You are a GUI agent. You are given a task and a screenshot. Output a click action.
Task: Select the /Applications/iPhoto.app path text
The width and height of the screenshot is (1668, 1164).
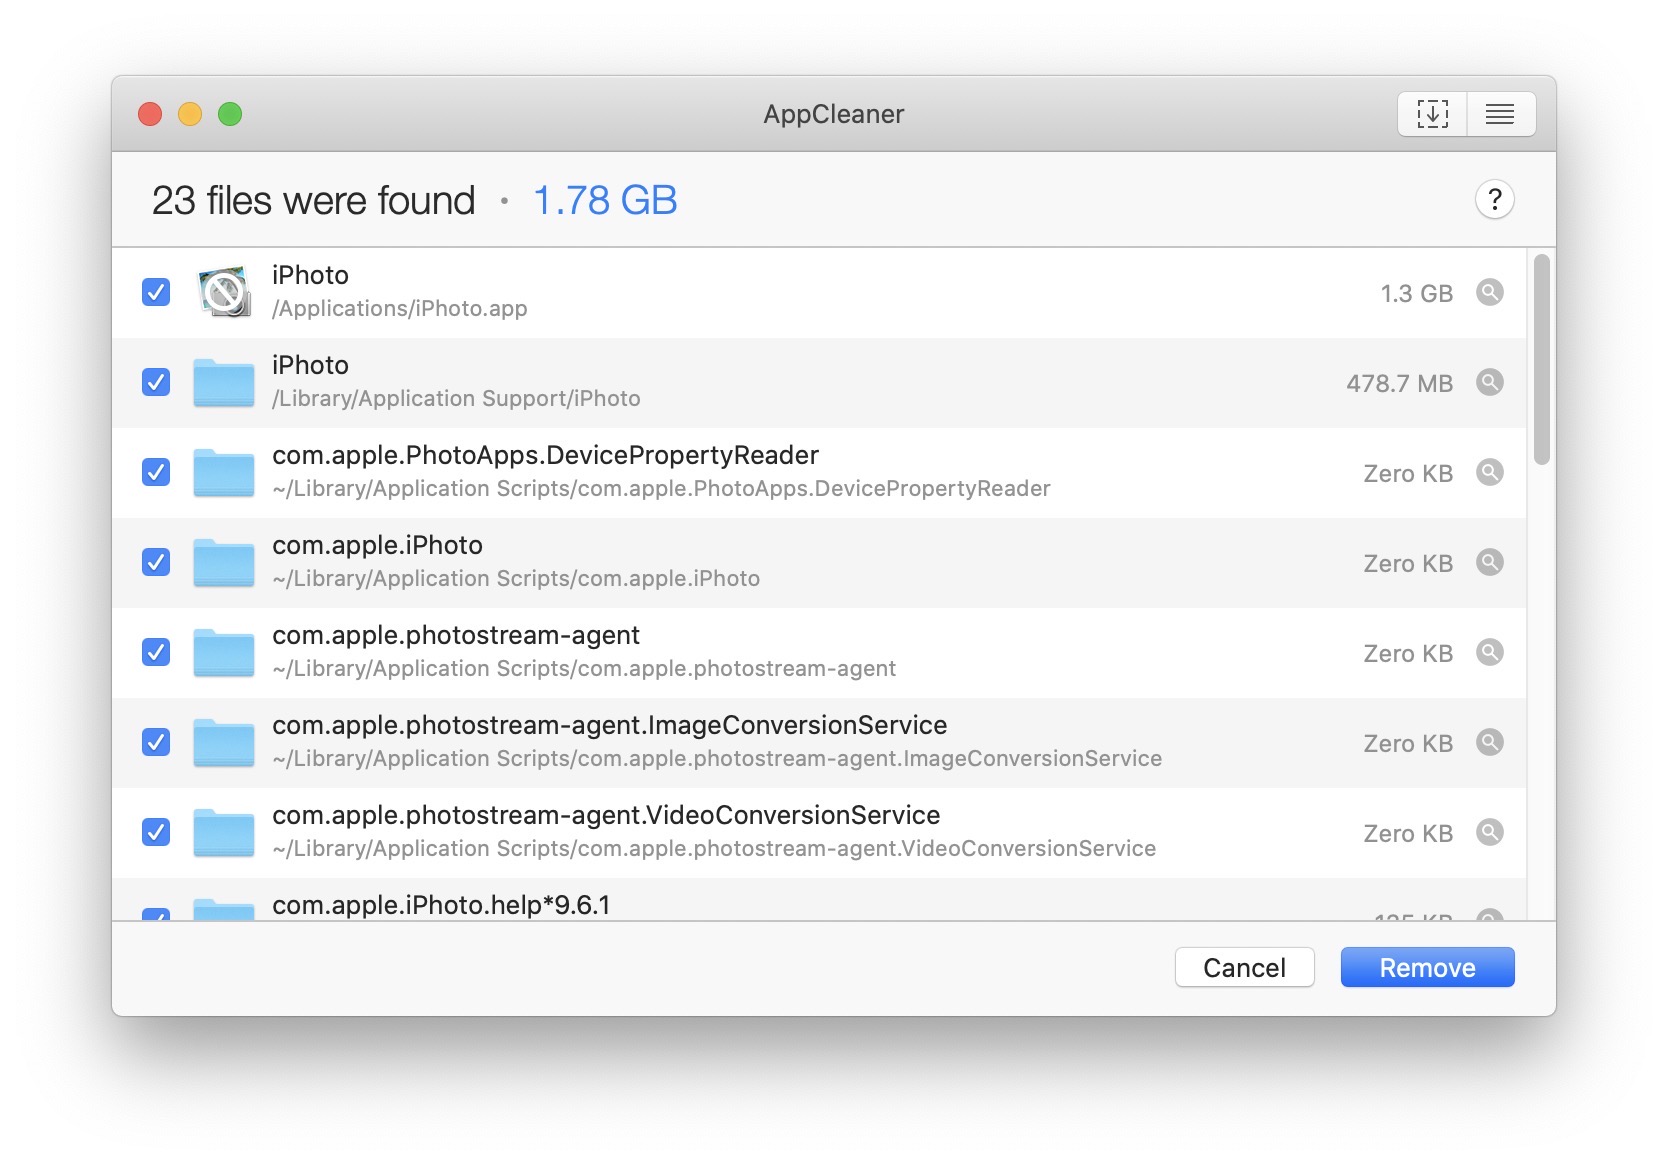pyautogui.click(x=400, y=308)
